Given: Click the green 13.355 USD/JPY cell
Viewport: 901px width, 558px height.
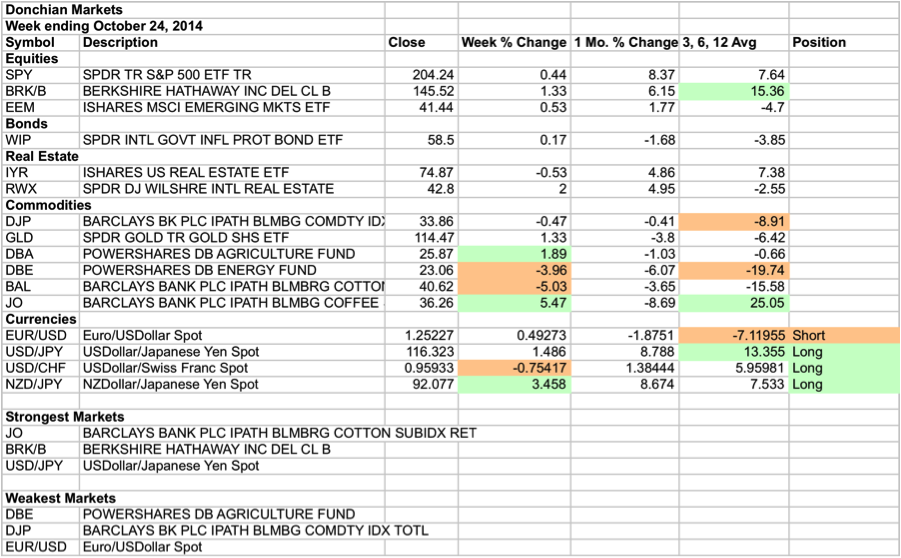Looking at the screenshot, I should pyautogui.click(x=734, y=352).
